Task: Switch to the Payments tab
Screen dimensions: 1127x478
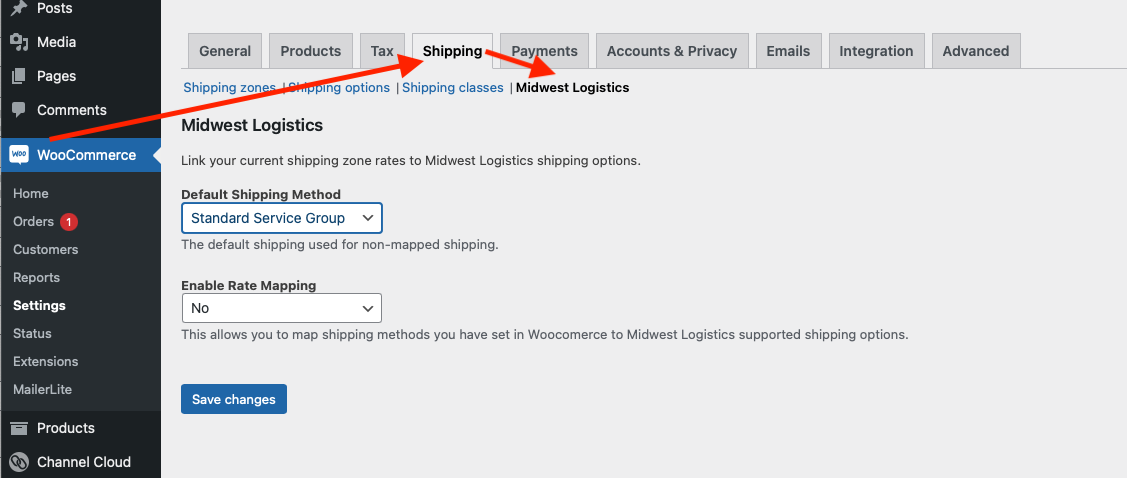Action: point(544,51)
